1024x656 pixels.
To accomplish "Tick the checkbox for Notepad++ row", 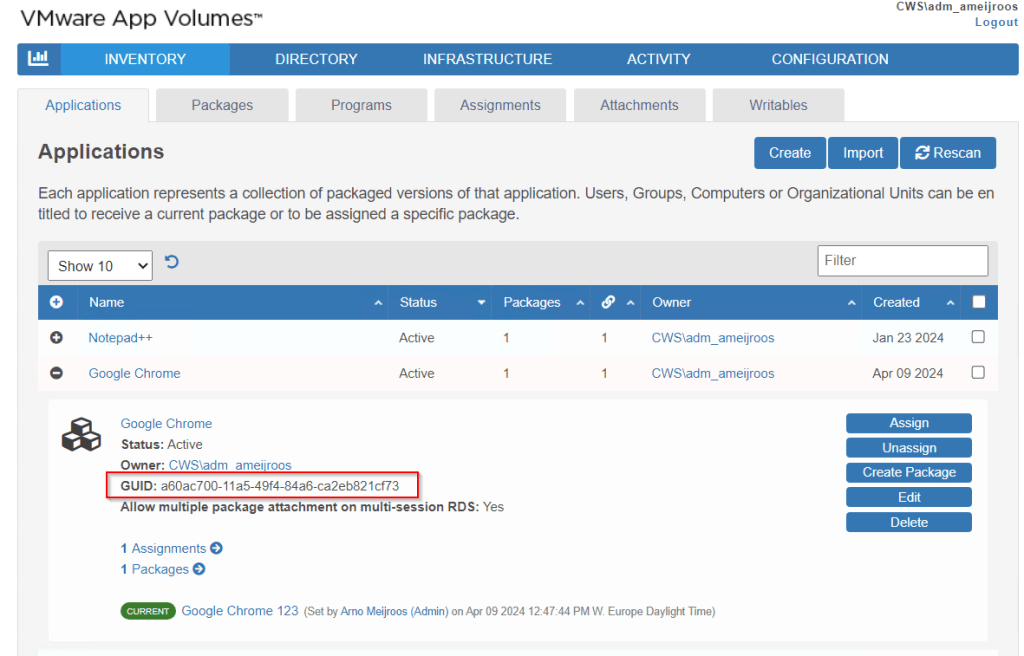I will tap(978, 337).
